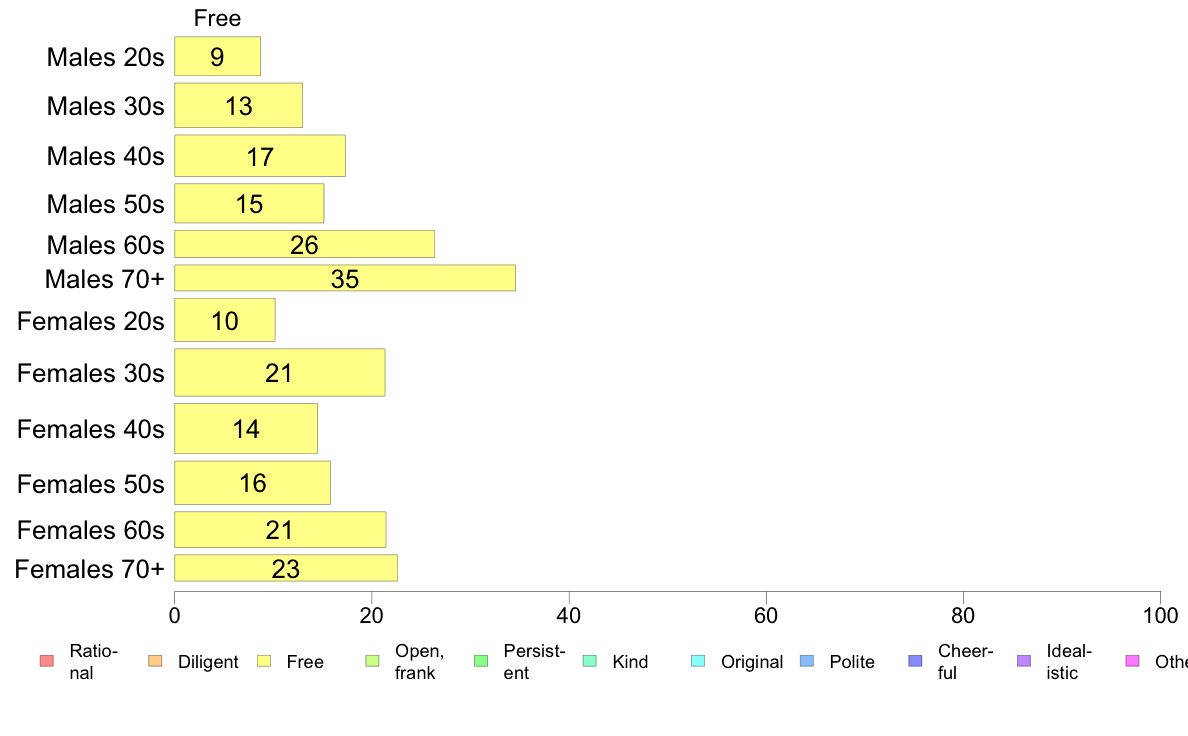This screenshot has width=1188, height=736.
Task: Click the Females 30s bar showing 21
Action: 280,372
